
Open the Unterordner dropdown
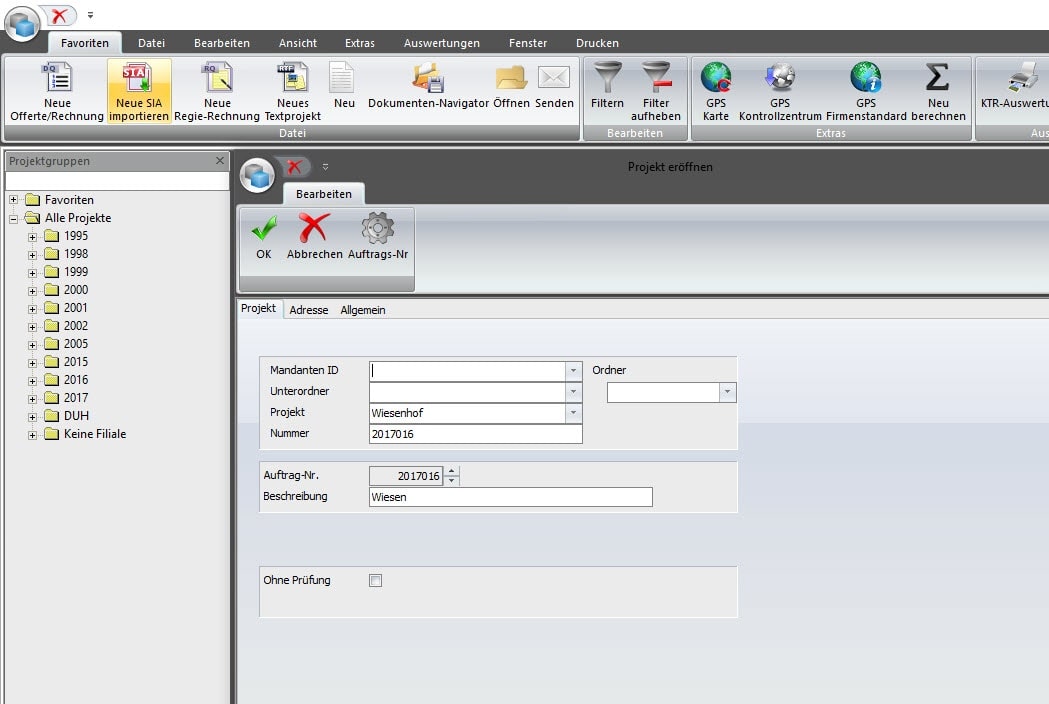click(573, 391)
